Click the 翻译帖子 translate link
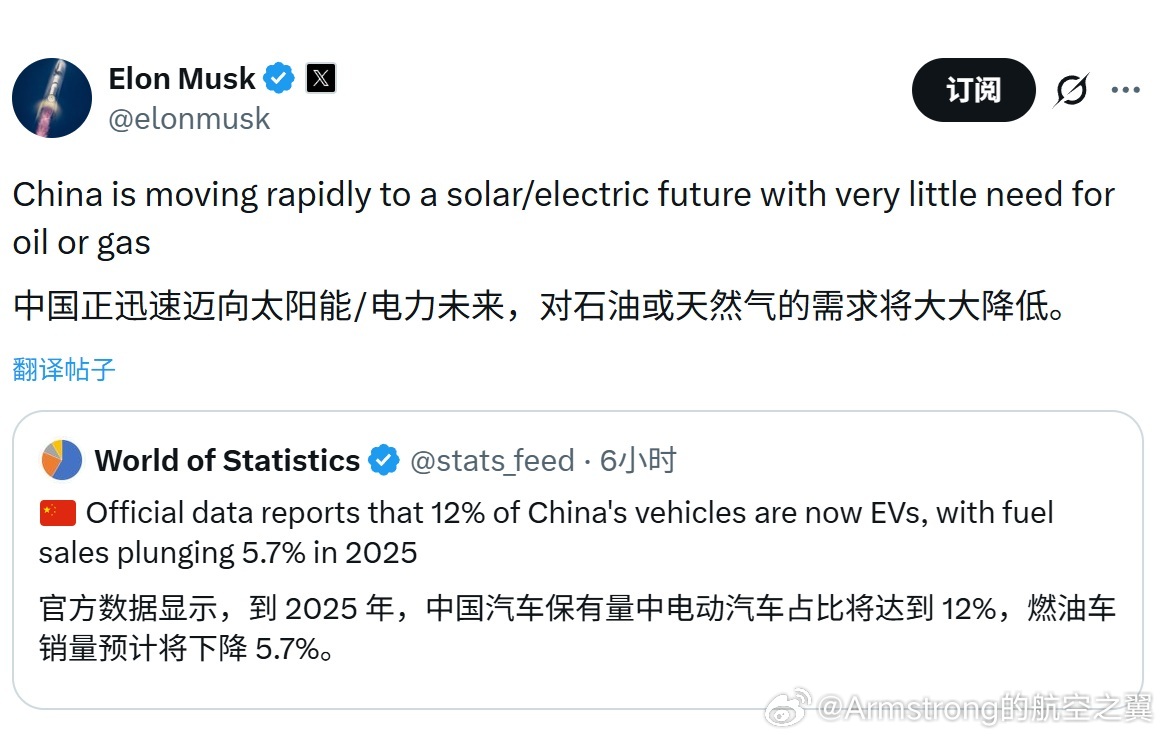The height and width of the screenshot is (739, 1164). click(x=63, y=368)
